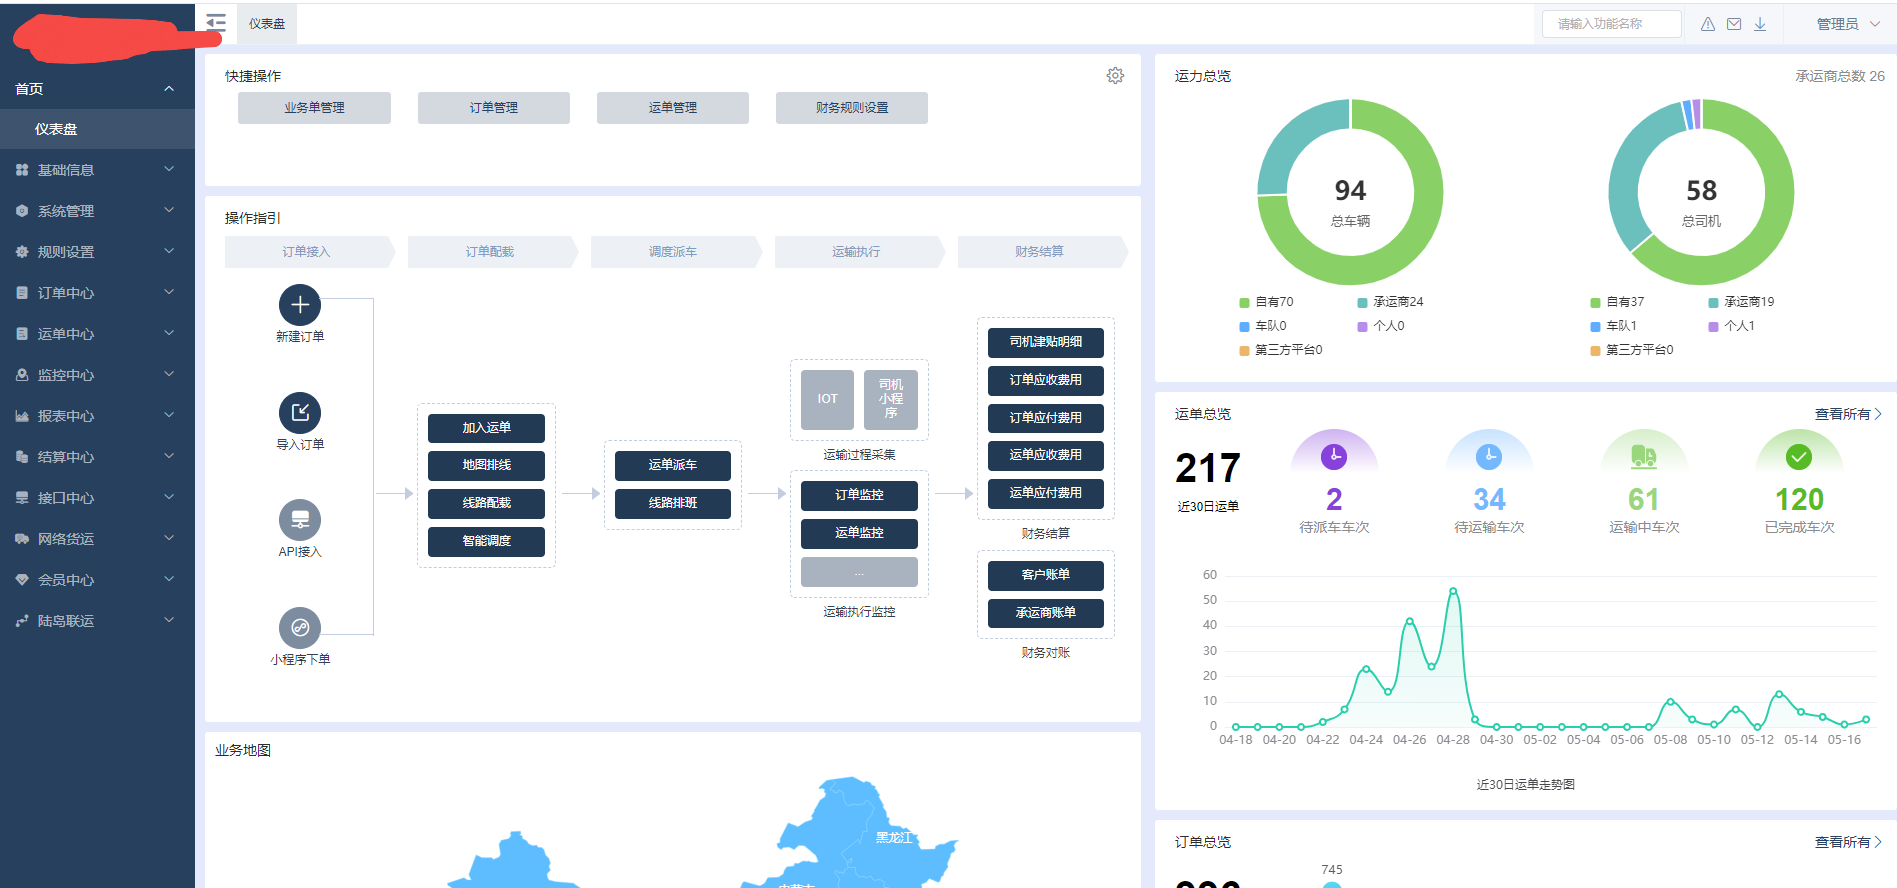This screenshot has width=1897, height=888.
Task: Expand the 基础信息 menu chevron
Action: [169, 170]
